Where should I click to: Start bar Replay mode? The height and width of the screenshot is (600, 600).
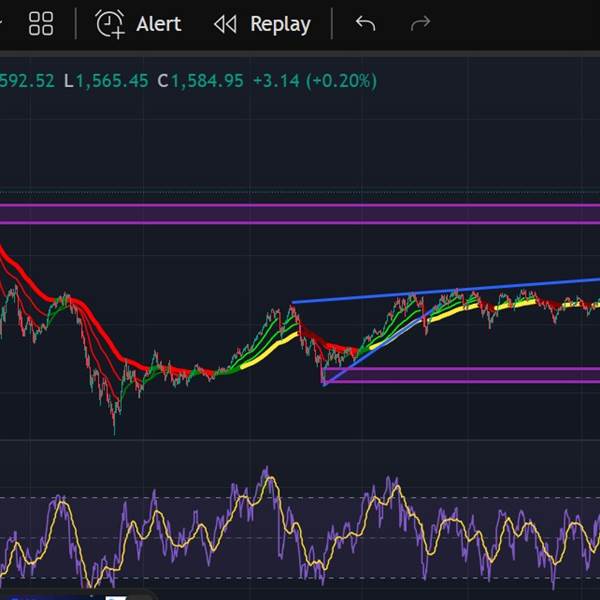point(262,24)
